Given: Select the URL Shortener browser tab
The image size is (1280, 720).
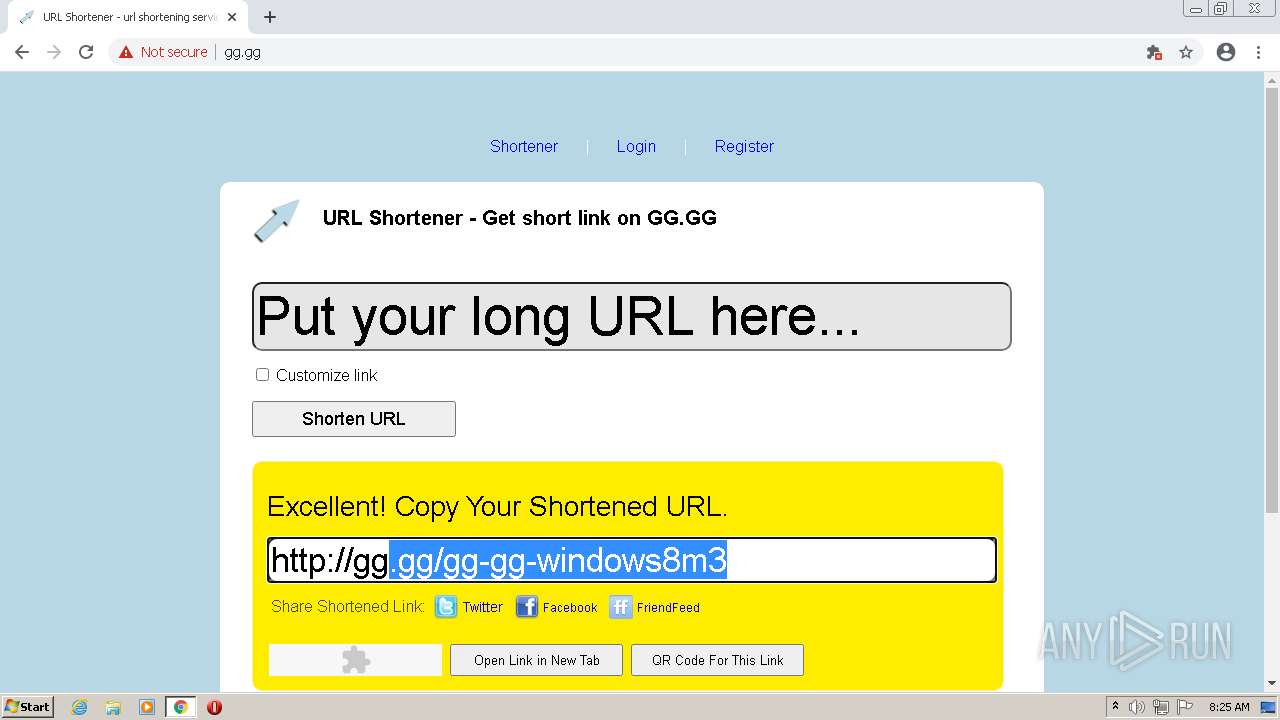Looking at the screenshot, I should tap(127, 17).
